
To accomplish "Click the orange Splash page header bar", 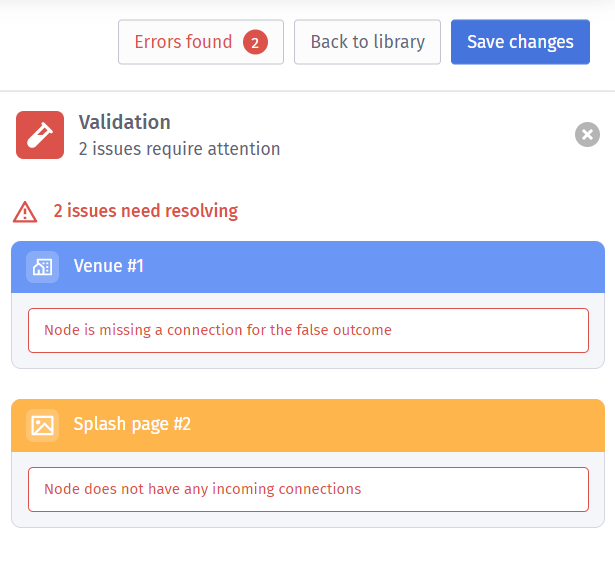I will (400, 425).
